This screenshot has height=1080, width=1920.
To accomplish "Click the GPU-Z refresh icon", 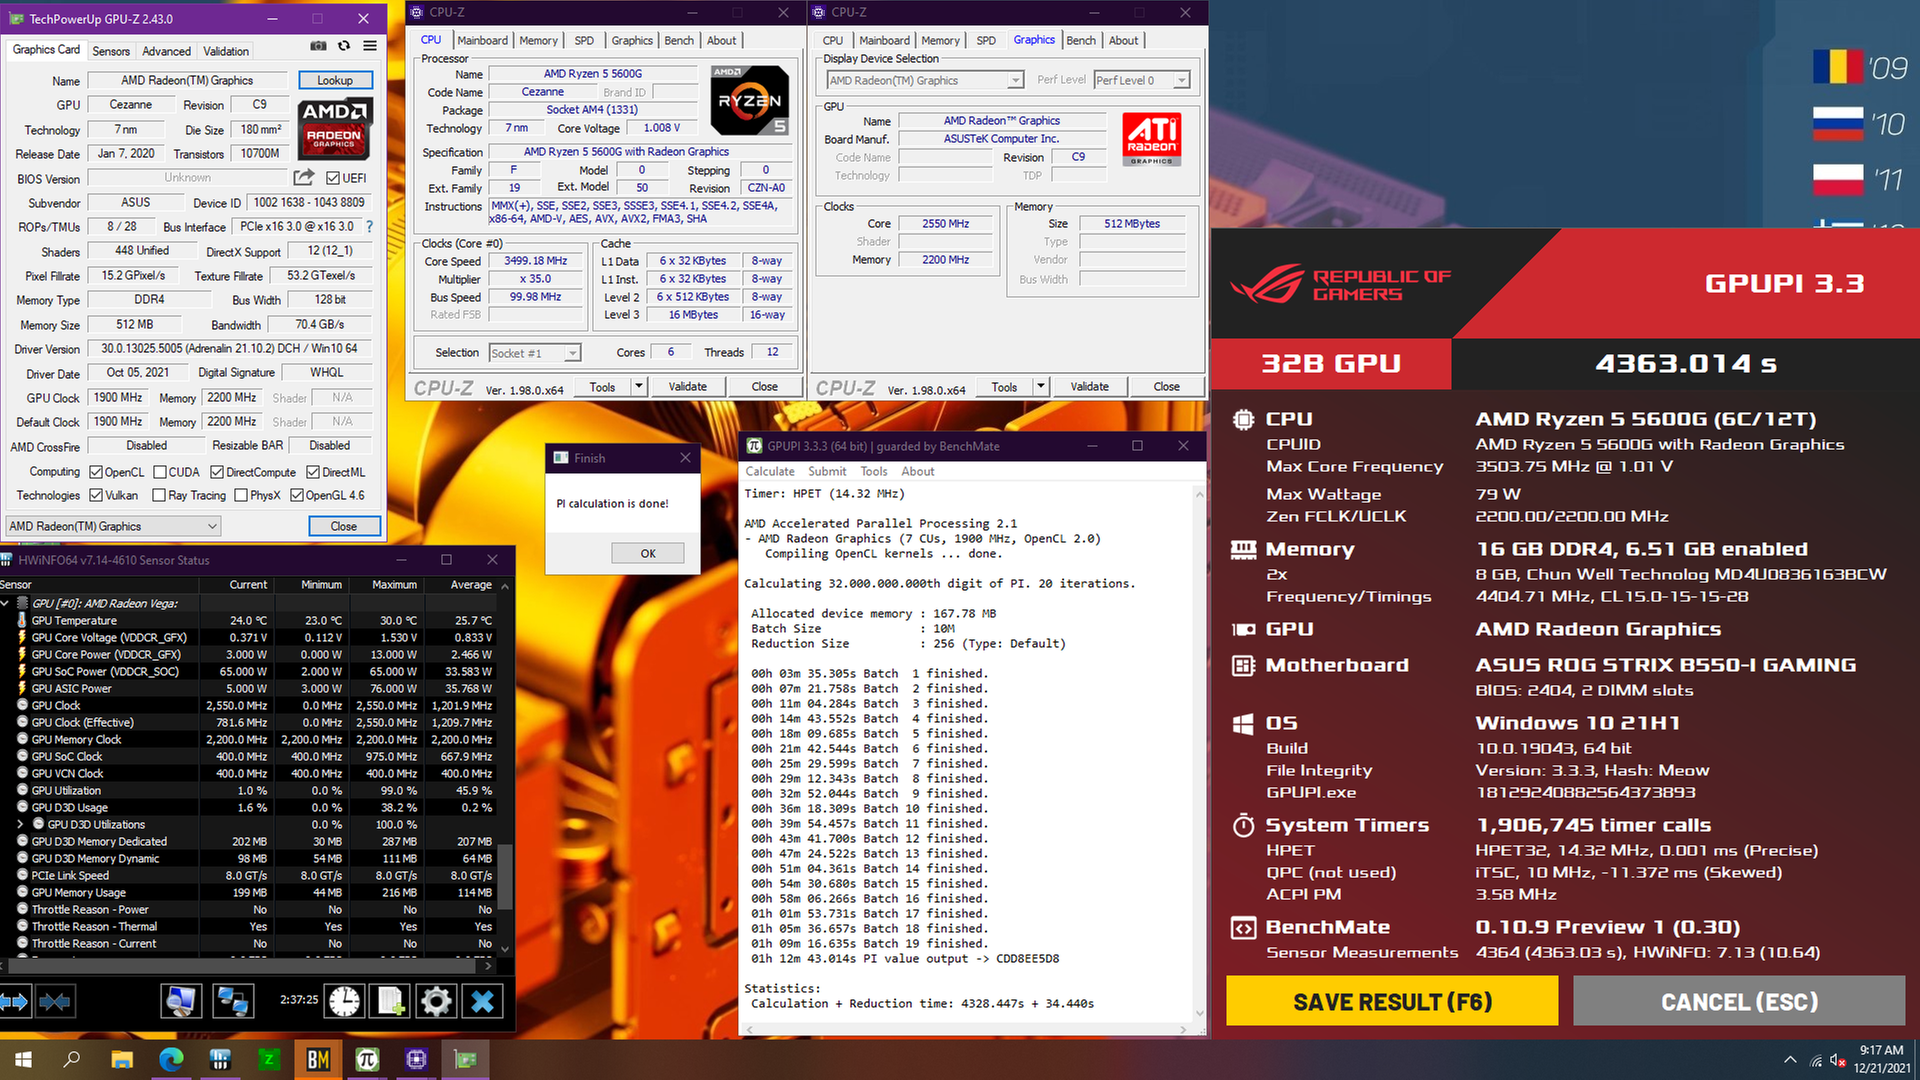I will click(x=344, y=46).
